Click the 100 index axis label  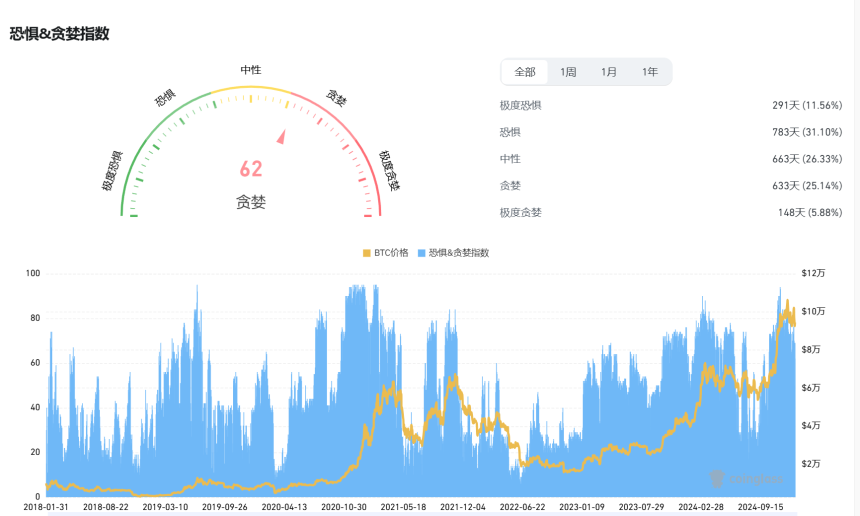(33, 273)
